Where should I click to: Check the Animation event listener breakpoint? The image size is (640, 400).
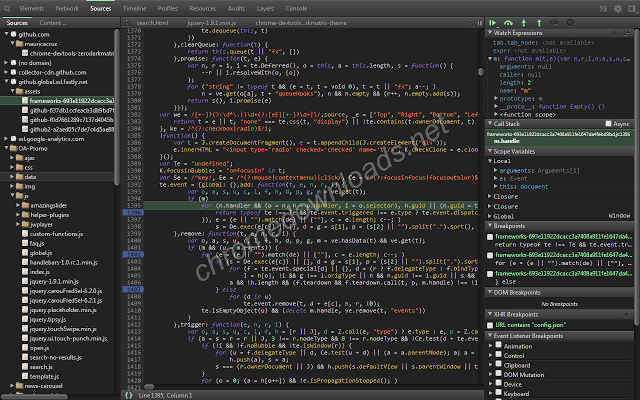click(498, 345)
